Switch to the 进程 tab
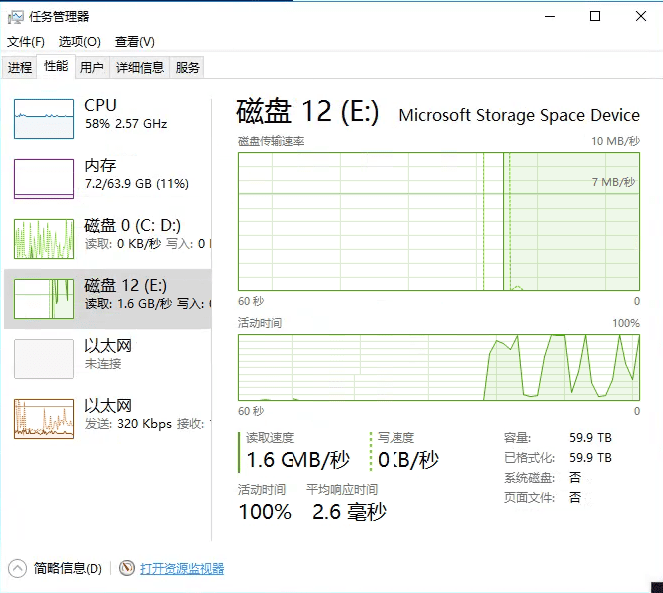Image resolution: width=663 pixels, height=593 pixels. click(x=20, y=67)
